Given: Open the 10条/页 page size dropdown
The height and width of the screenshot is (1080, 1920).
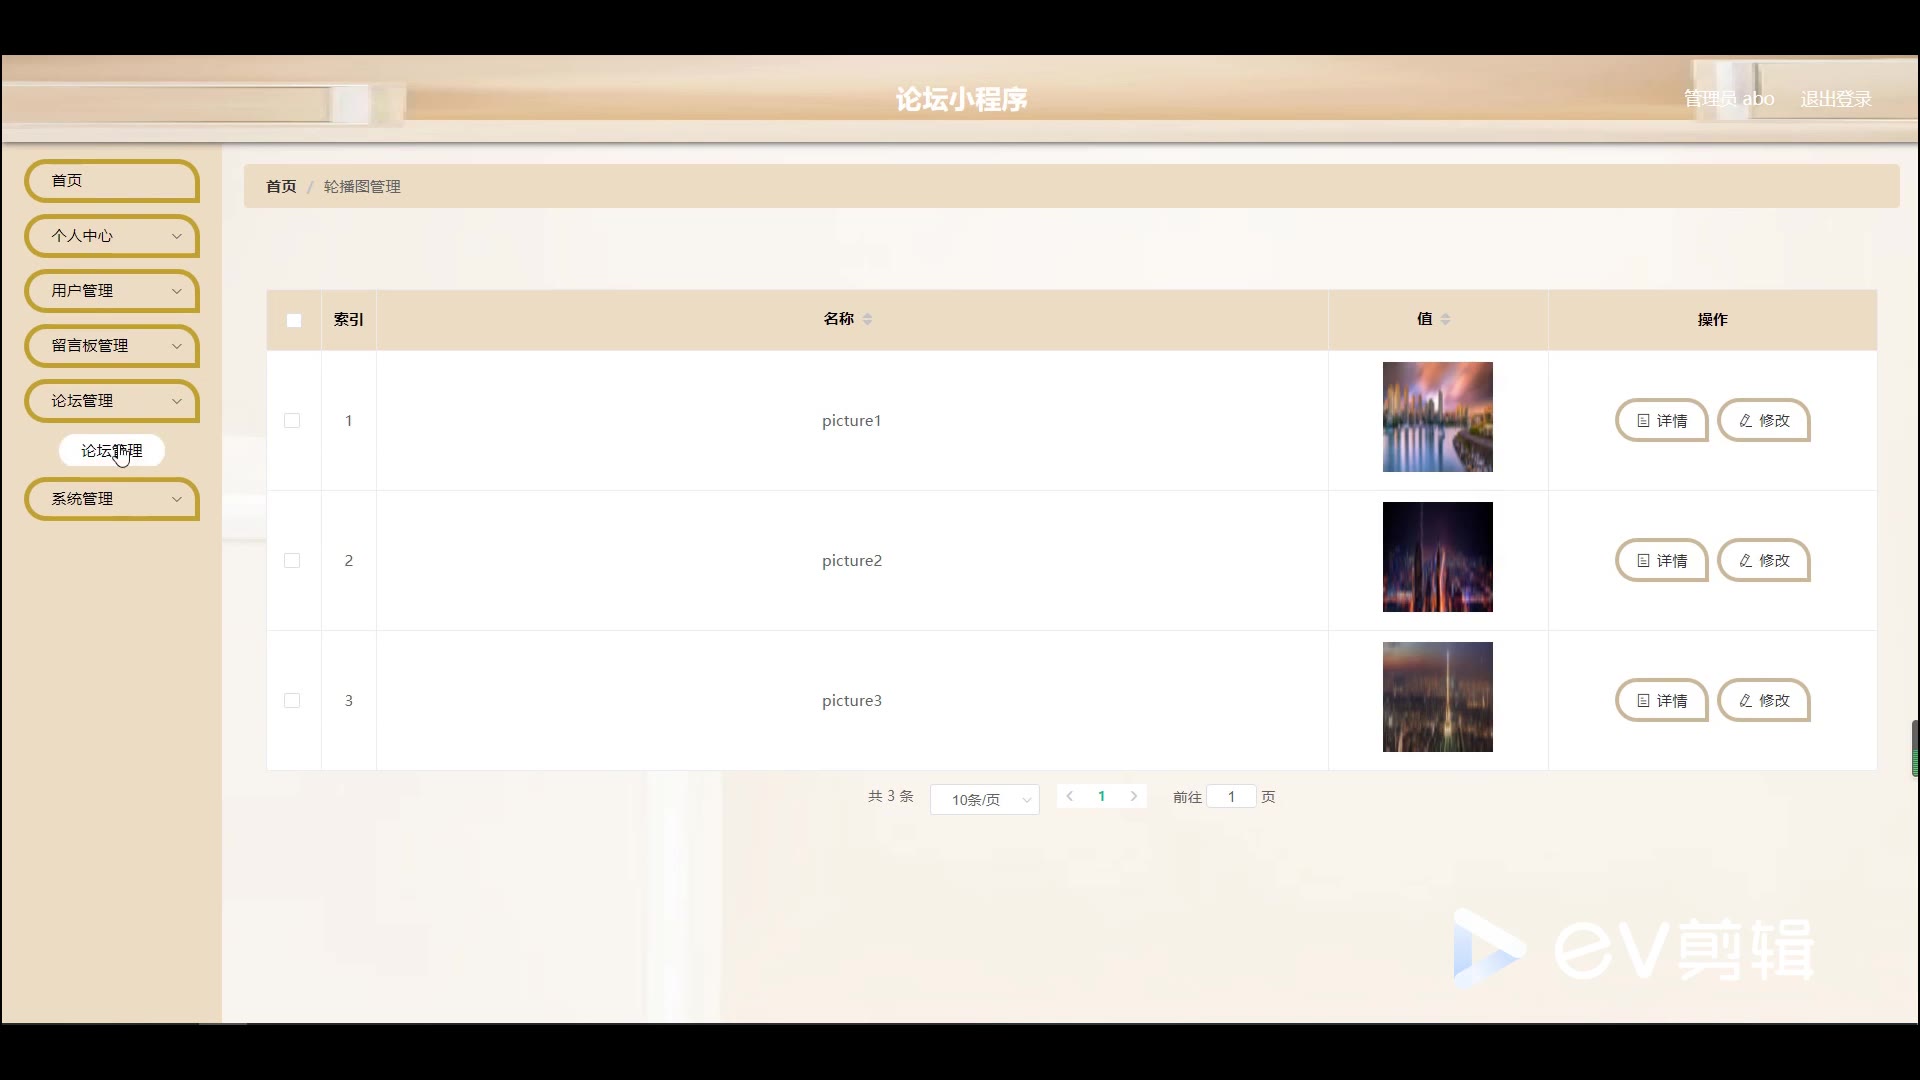Looking at the screenshot, I should 984,799.
